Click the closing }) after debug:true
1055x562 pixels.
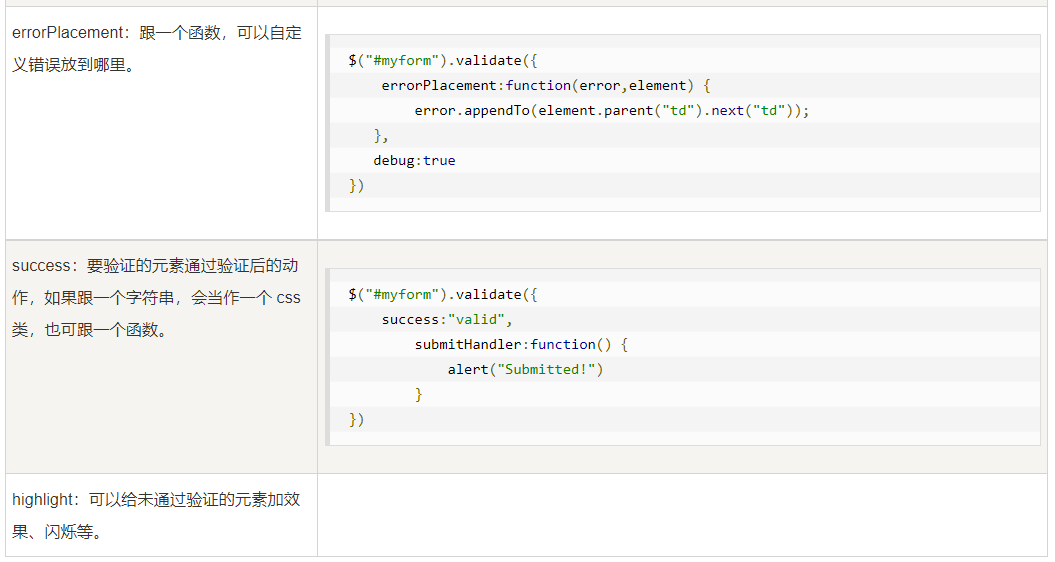[x=357, y=185]
